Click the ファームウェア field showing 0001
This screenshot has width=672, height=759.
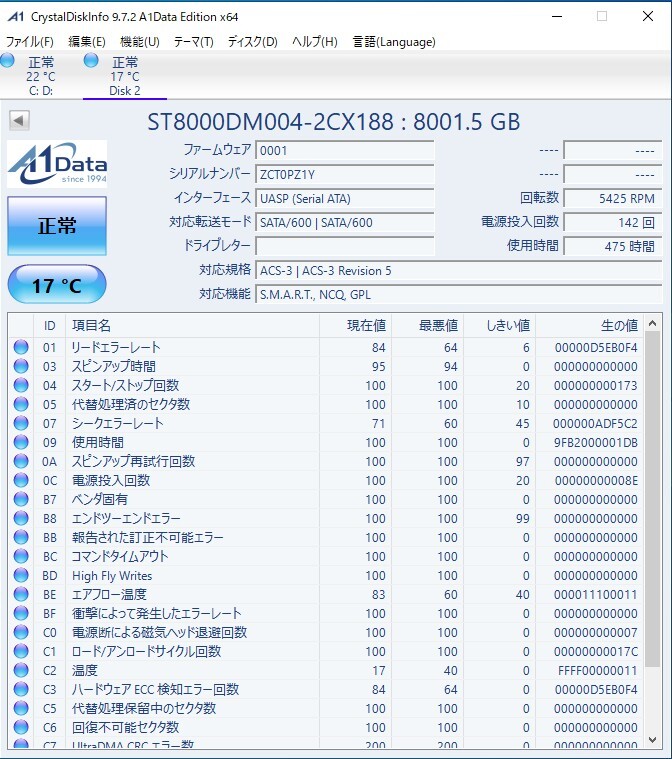345,151
